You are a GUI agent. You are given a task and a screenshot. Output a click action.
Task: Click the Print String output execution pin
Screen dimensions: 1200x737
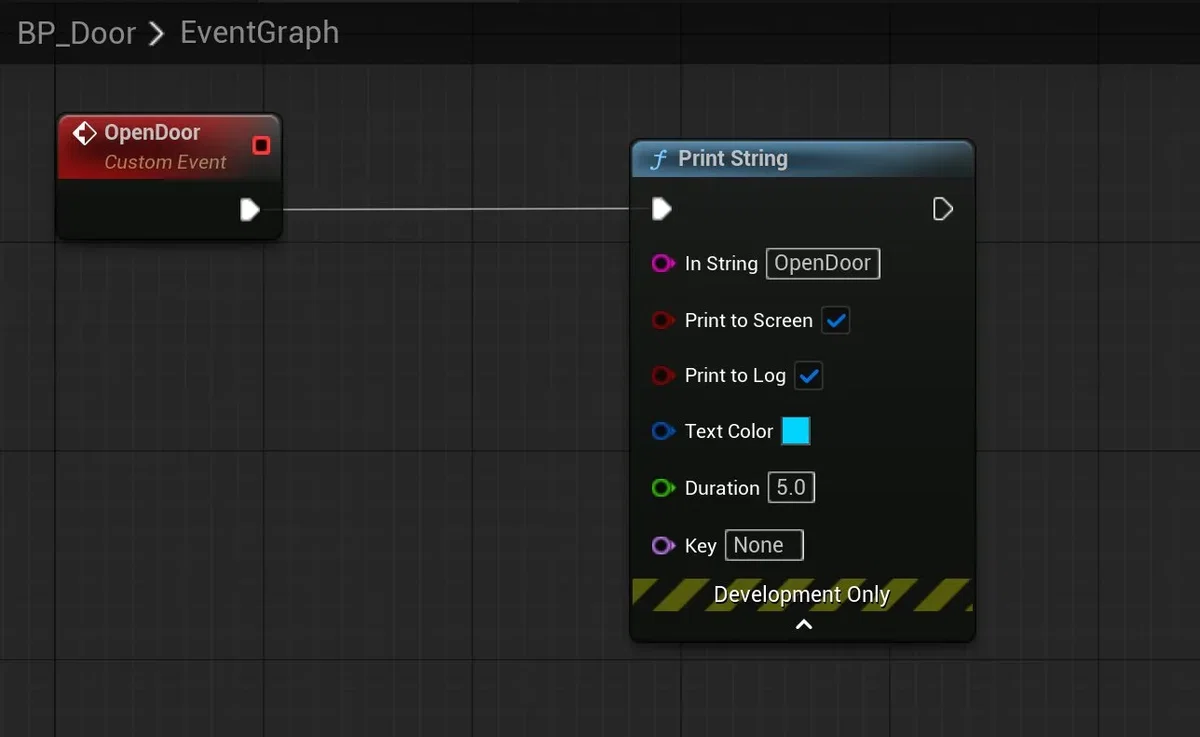942,208
